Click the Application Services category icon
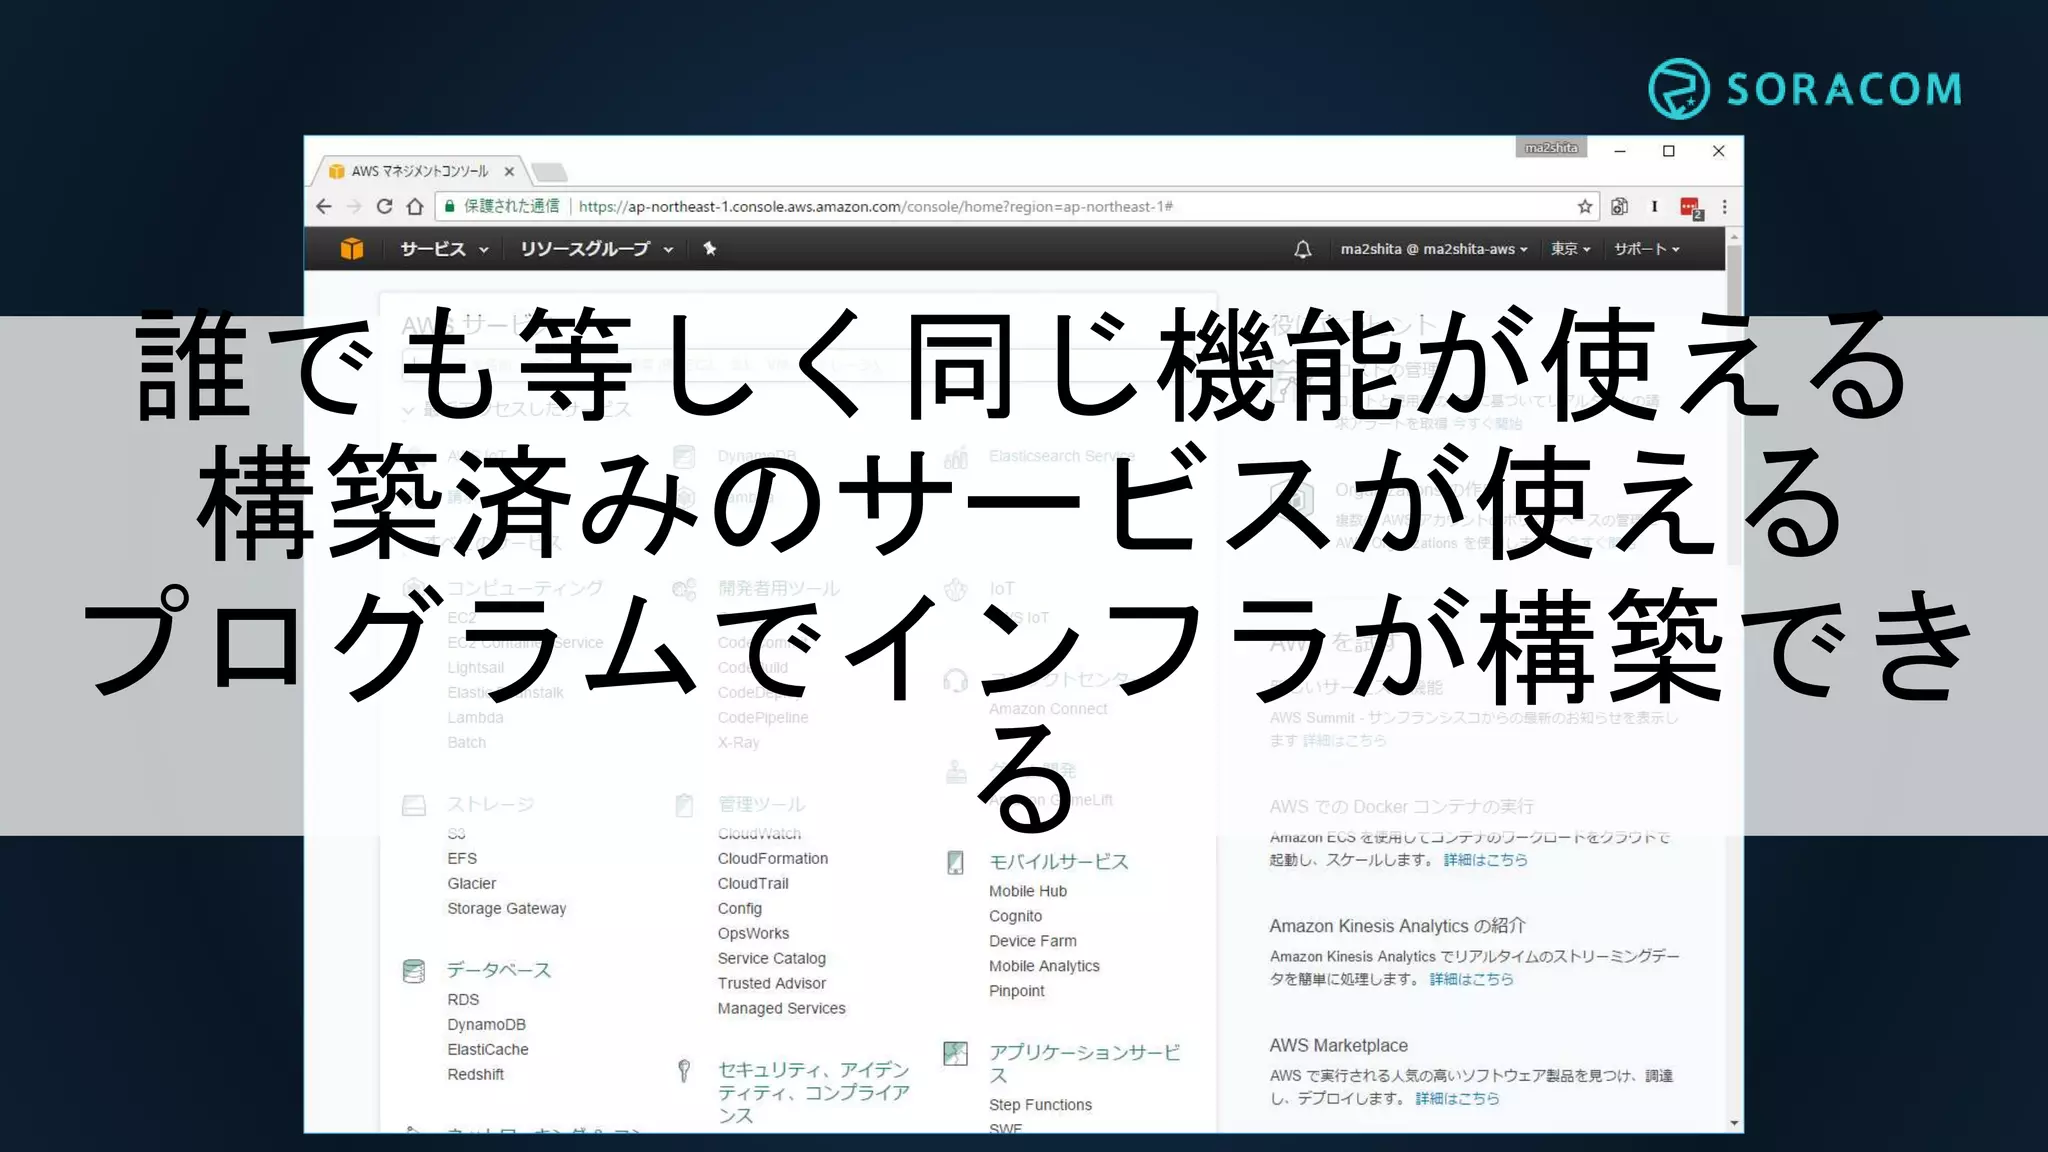The width and height of the screenshot is (2048, 1152). (x=956, y=1053)
